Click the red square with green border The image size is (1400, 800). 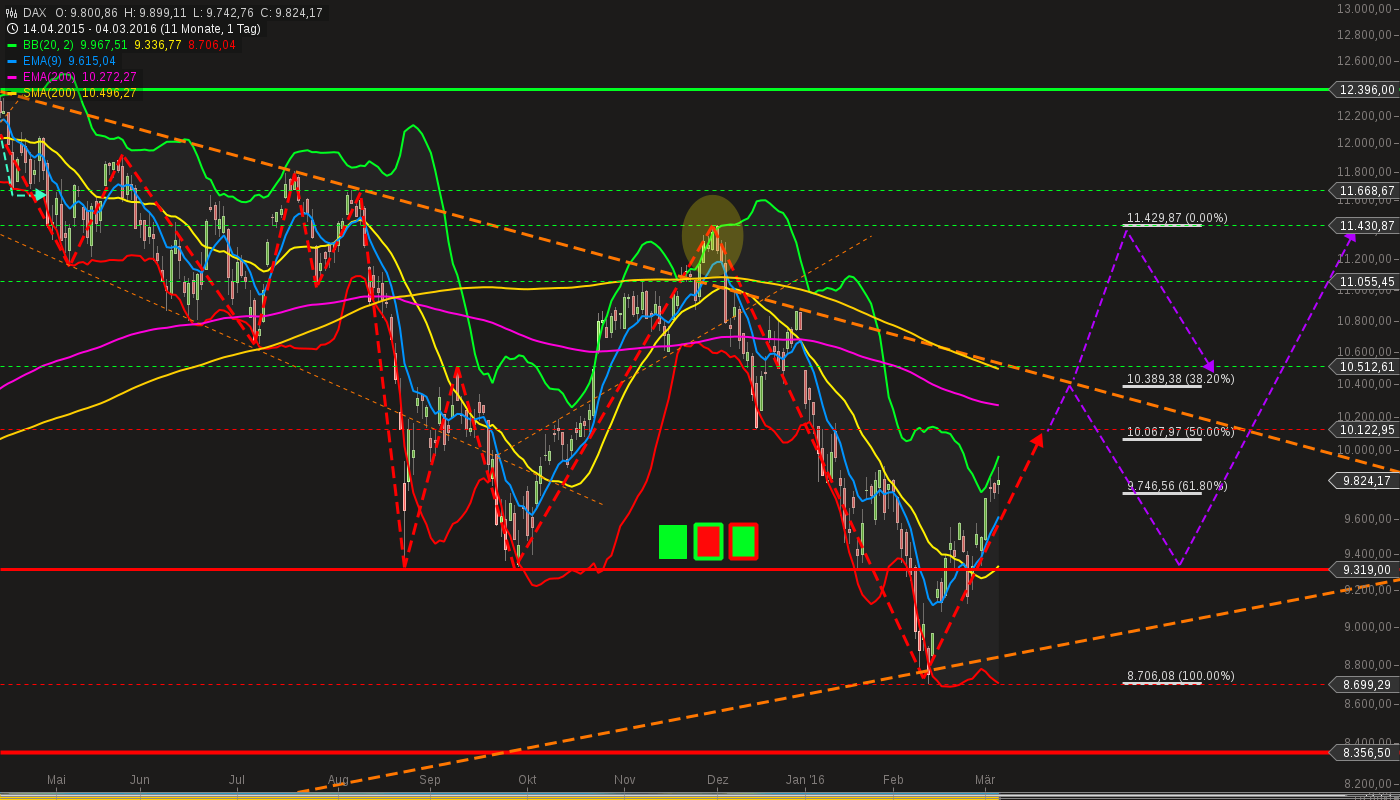(709, 542)
